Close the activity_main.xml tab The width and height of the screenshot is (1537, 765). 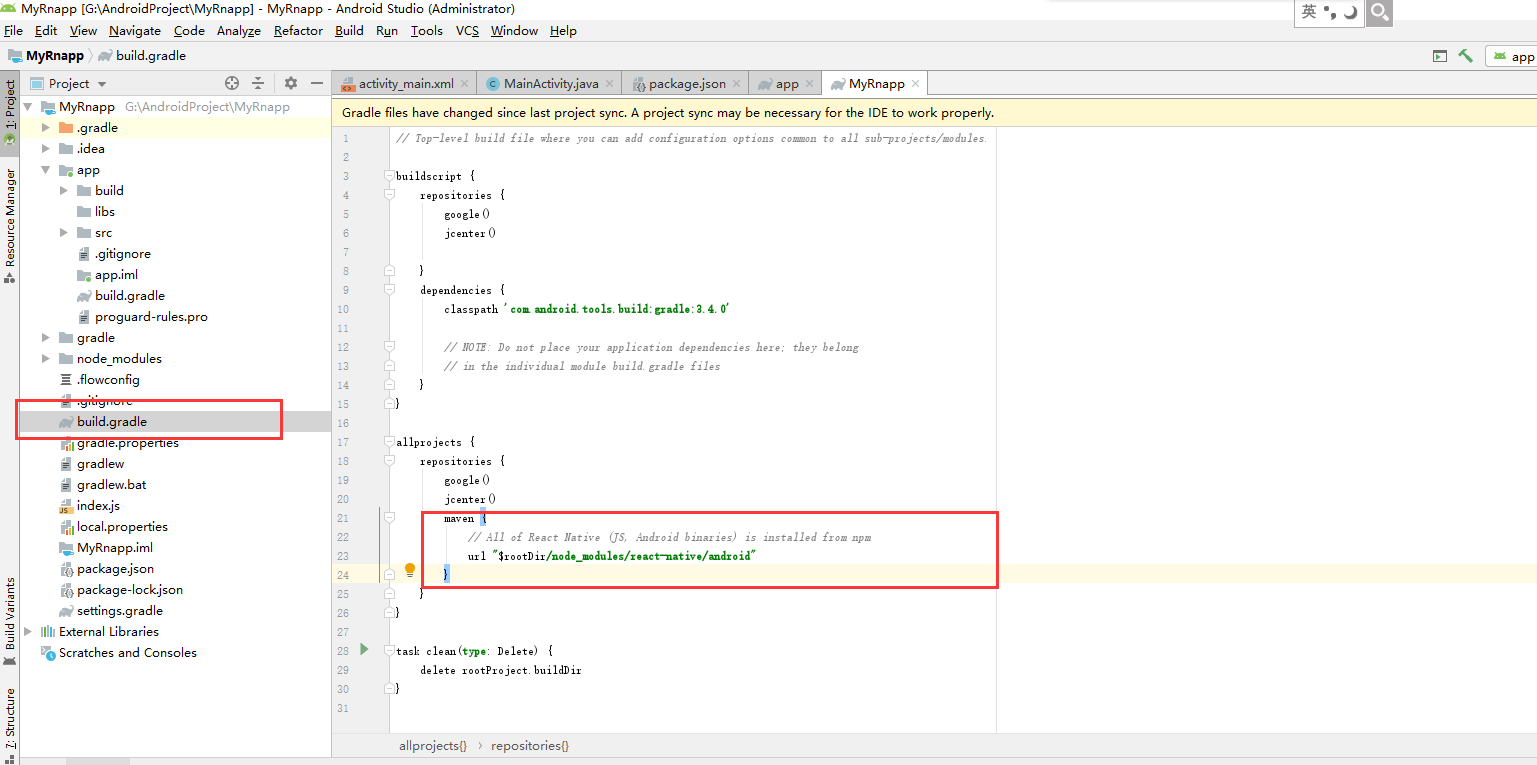pos(464,84)
